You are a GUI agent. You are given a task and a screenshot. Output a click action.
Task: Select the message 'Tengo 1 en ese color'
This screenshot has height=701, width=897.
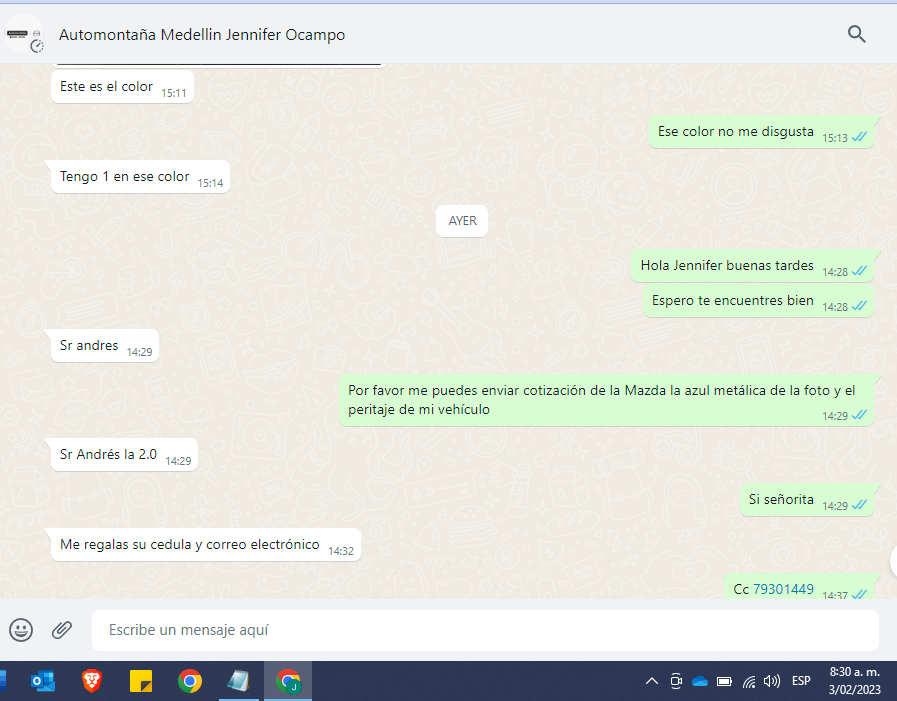point(140,177)
